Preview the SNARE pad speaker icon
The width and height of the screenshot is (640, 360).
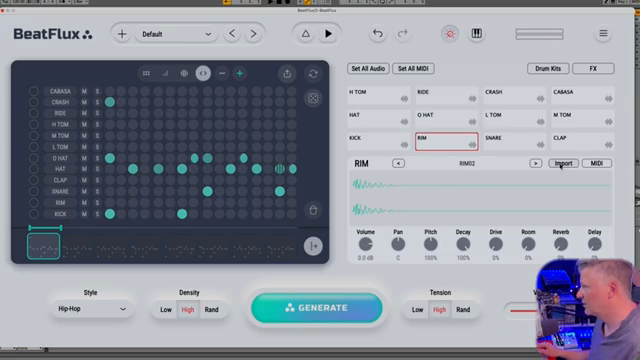(x=540, y=144)
